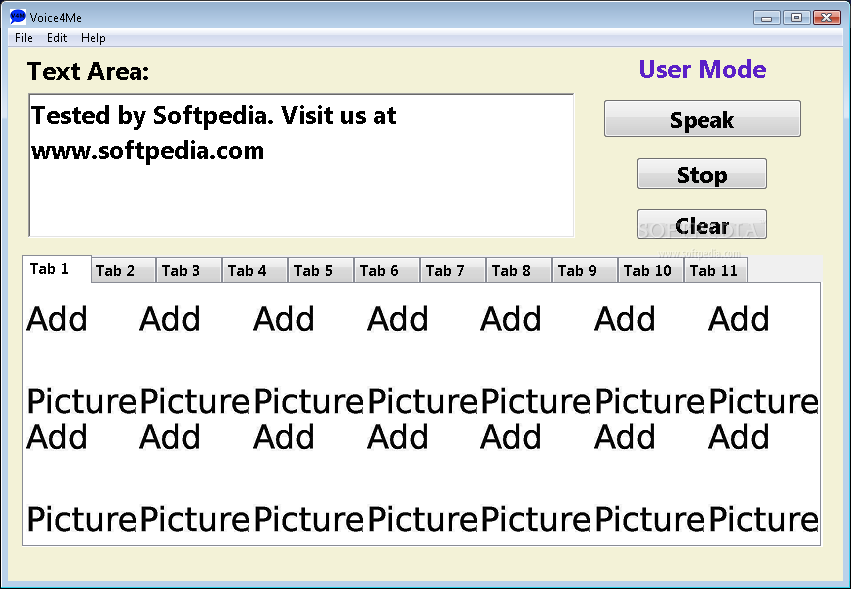The width and height of the screenshot is (851, 589).
Task: Minimize the Voice4Me window
Action: coord(767,18)
